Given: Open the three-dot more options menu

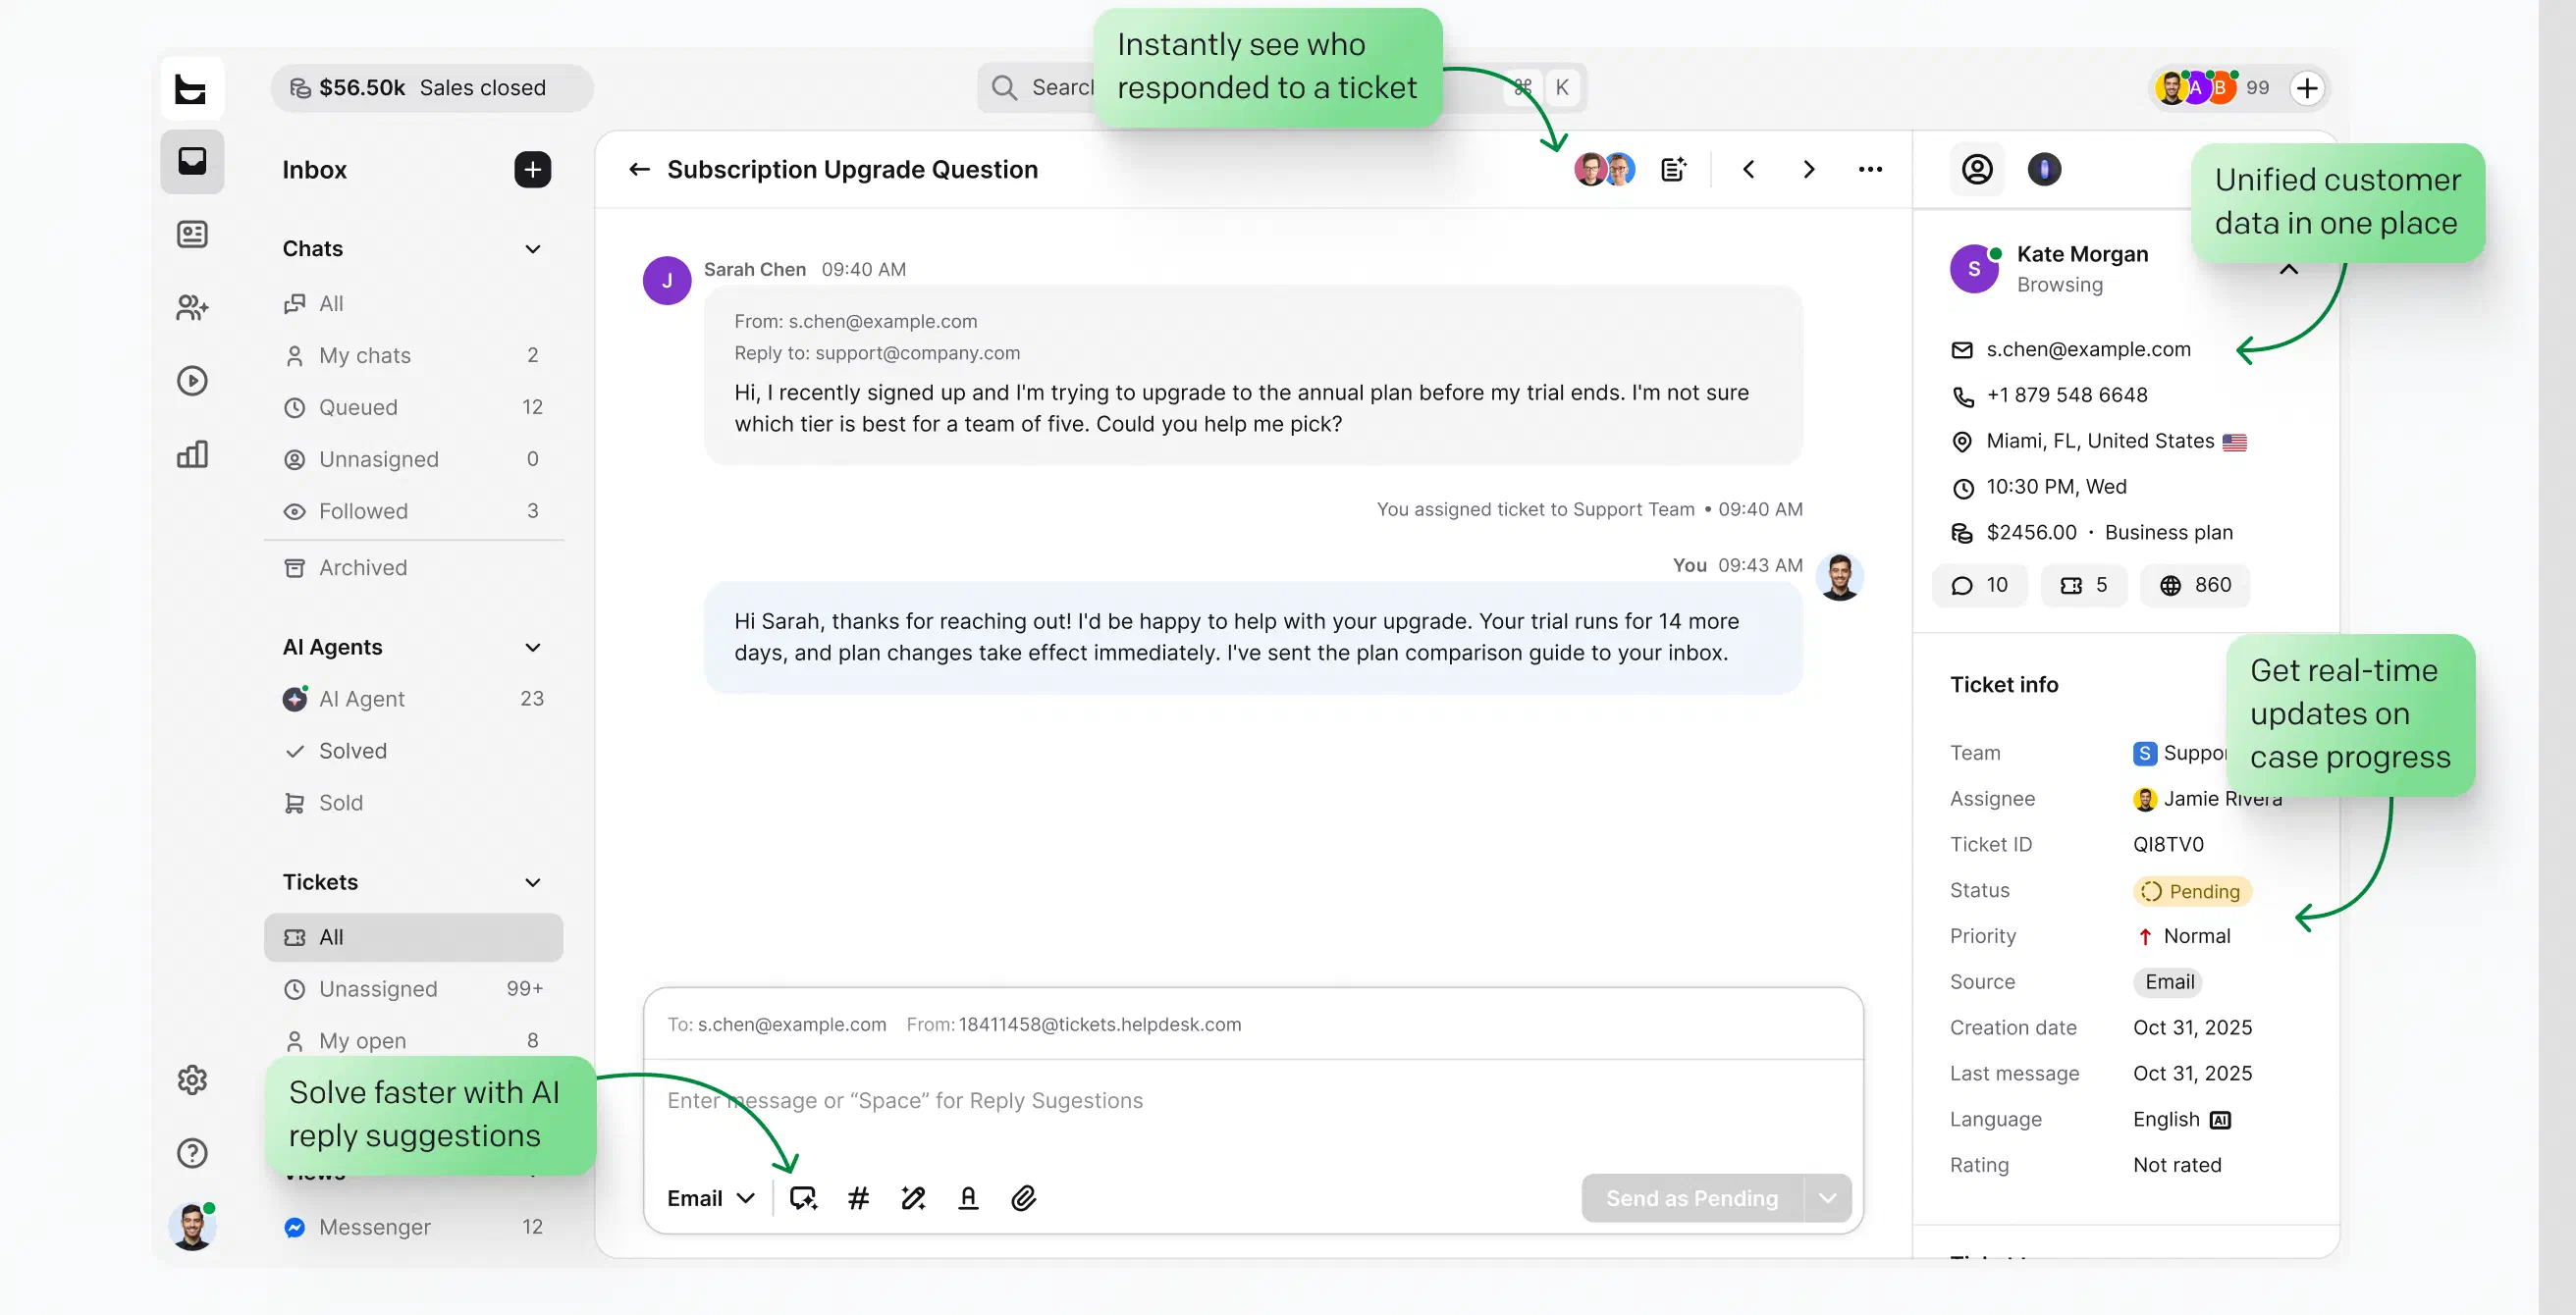Looking at the screenshot, I should [1870, 170].
